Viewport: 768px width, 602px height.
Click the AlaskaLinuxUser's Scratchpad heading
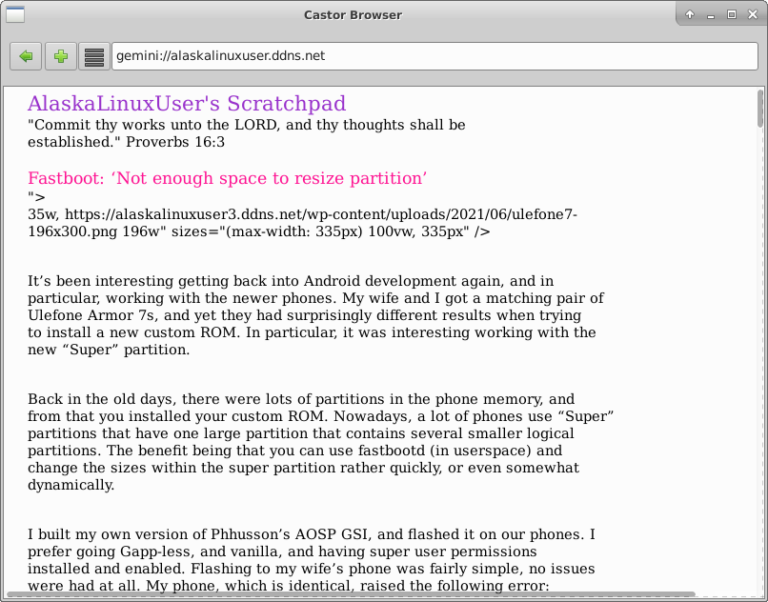186,103
